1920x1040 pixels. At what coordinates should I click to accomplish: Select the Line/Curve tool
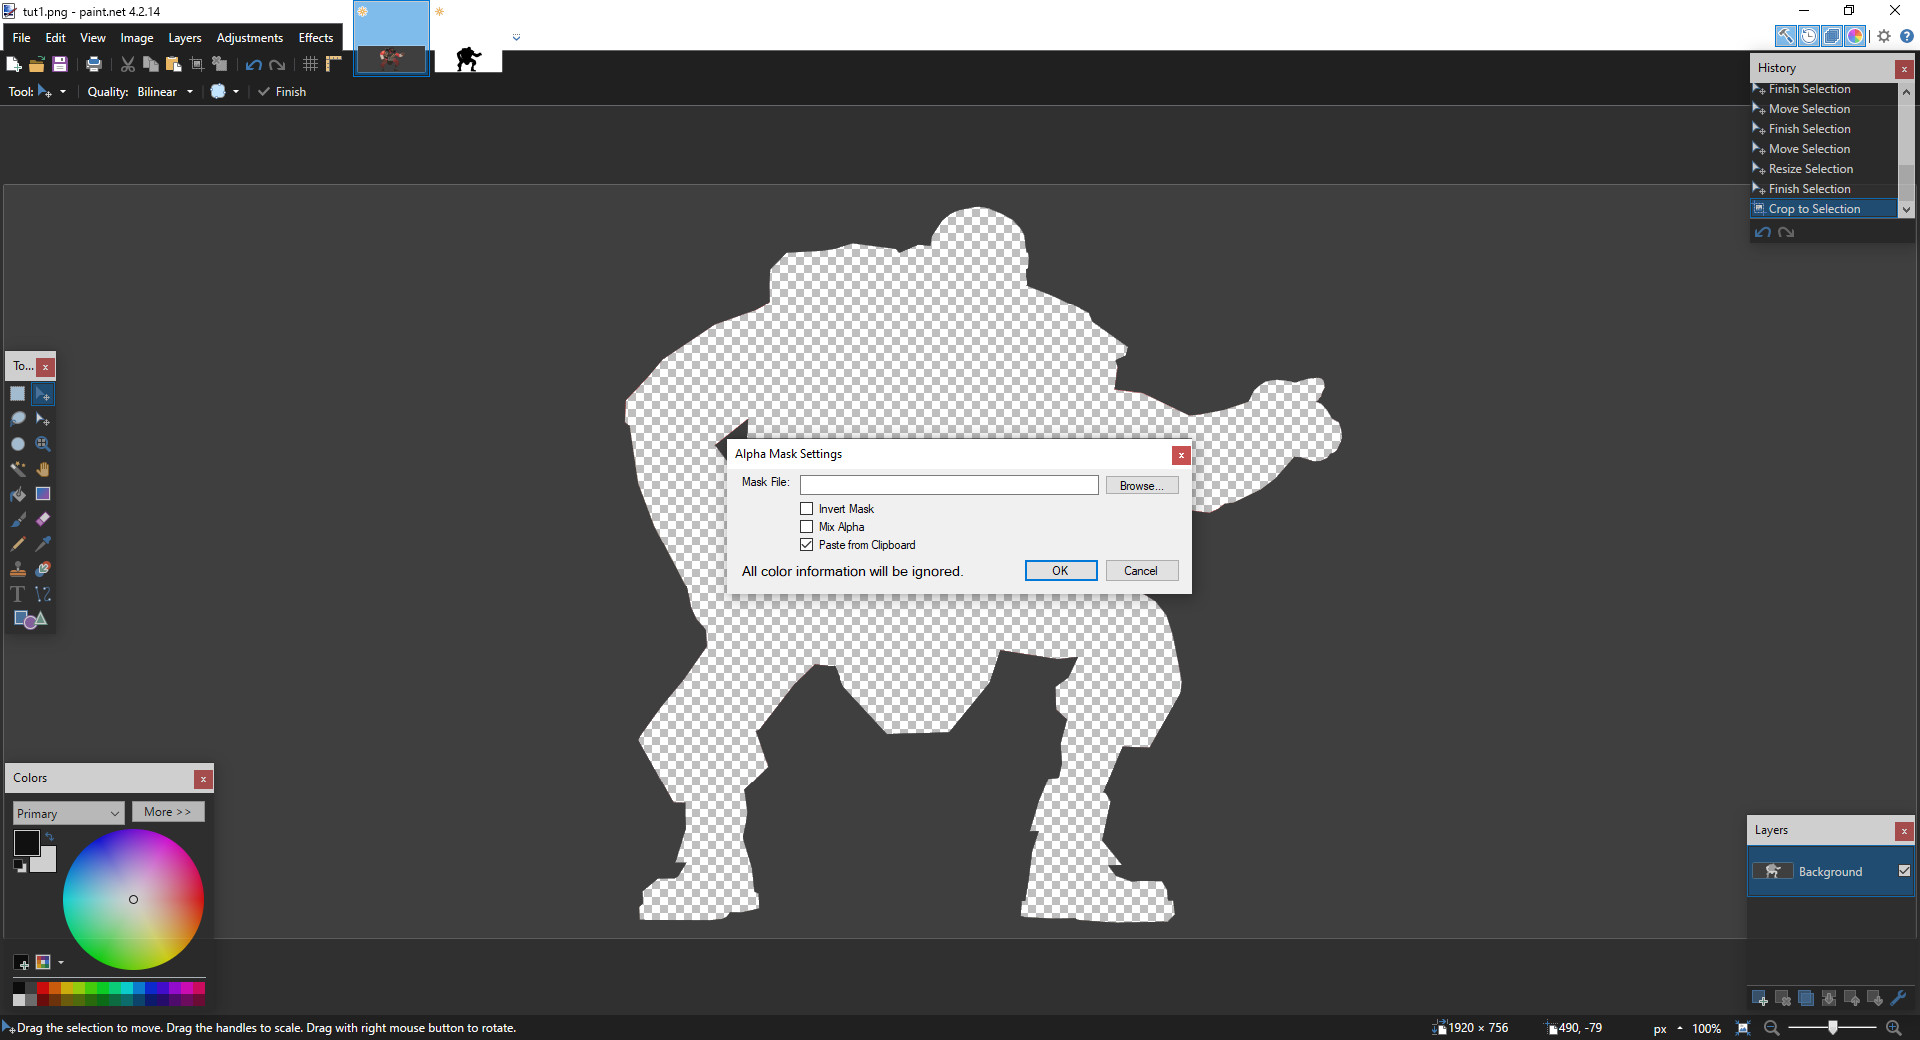[43, 594]
